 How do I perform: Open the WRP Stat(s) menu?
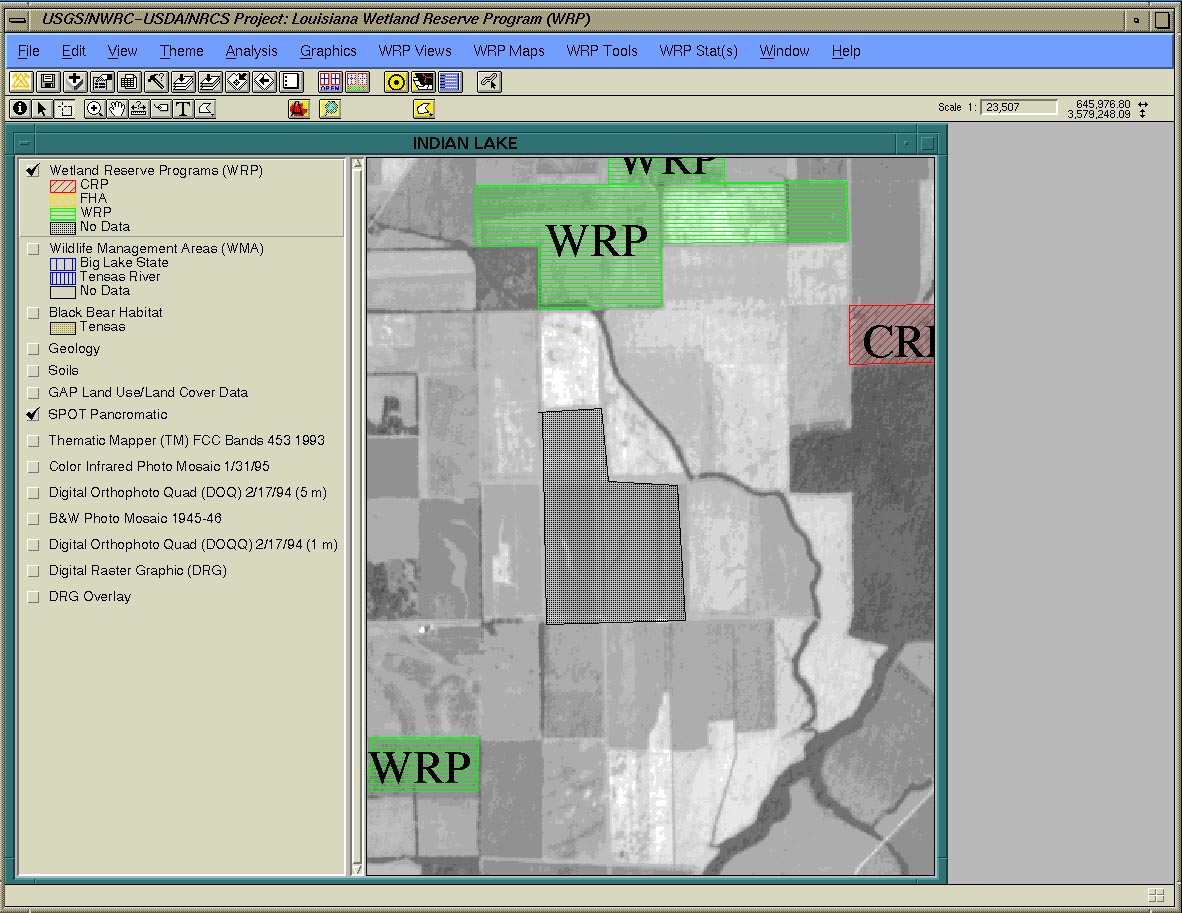pyautogui.click(x=698, y=51)
